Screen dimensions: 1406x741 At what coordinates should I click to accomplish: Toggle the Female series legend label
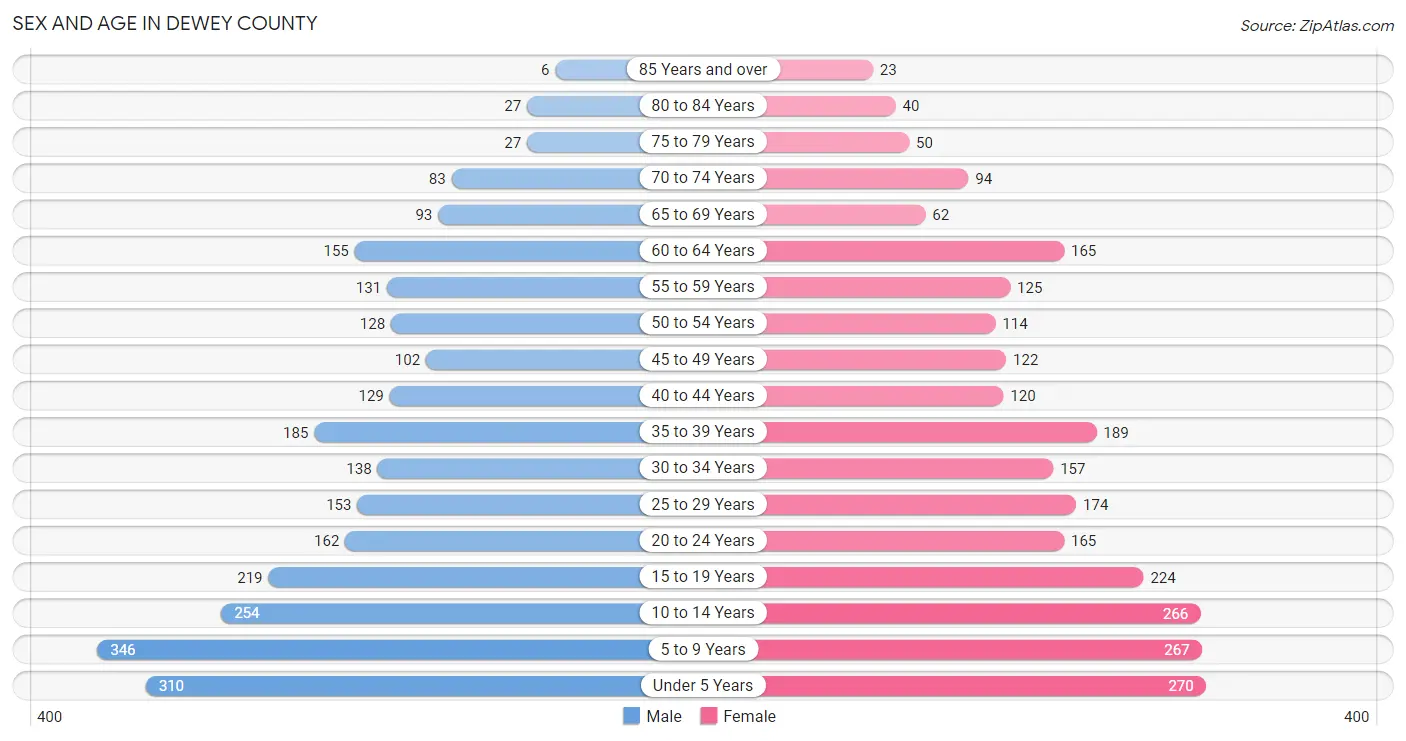pos(750,716)
